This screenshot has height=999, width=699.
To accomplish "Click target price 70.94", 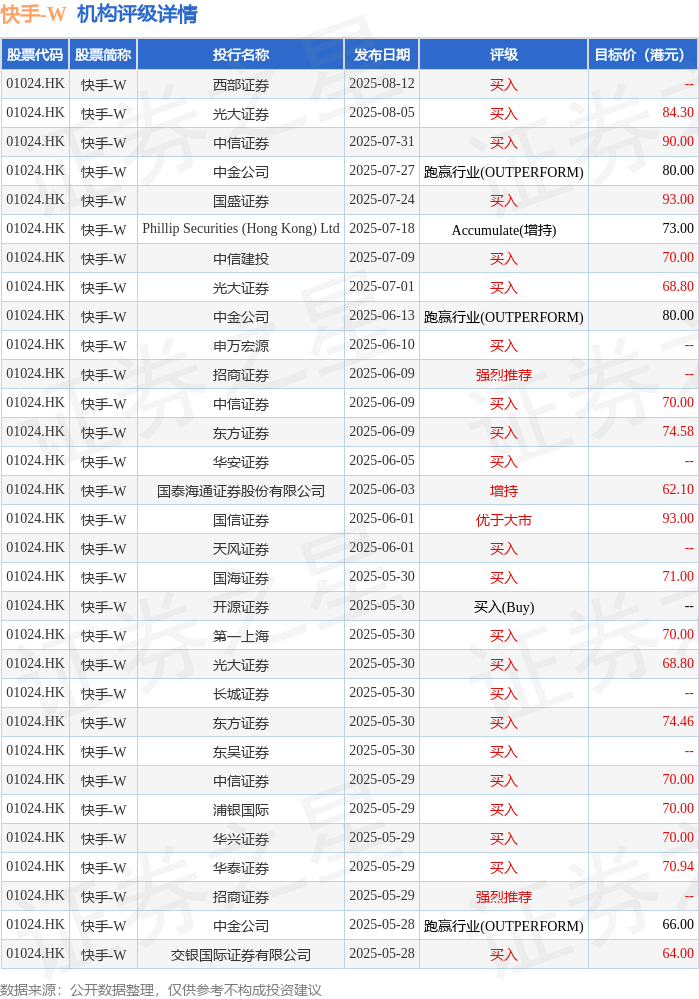I will (678, 866).
